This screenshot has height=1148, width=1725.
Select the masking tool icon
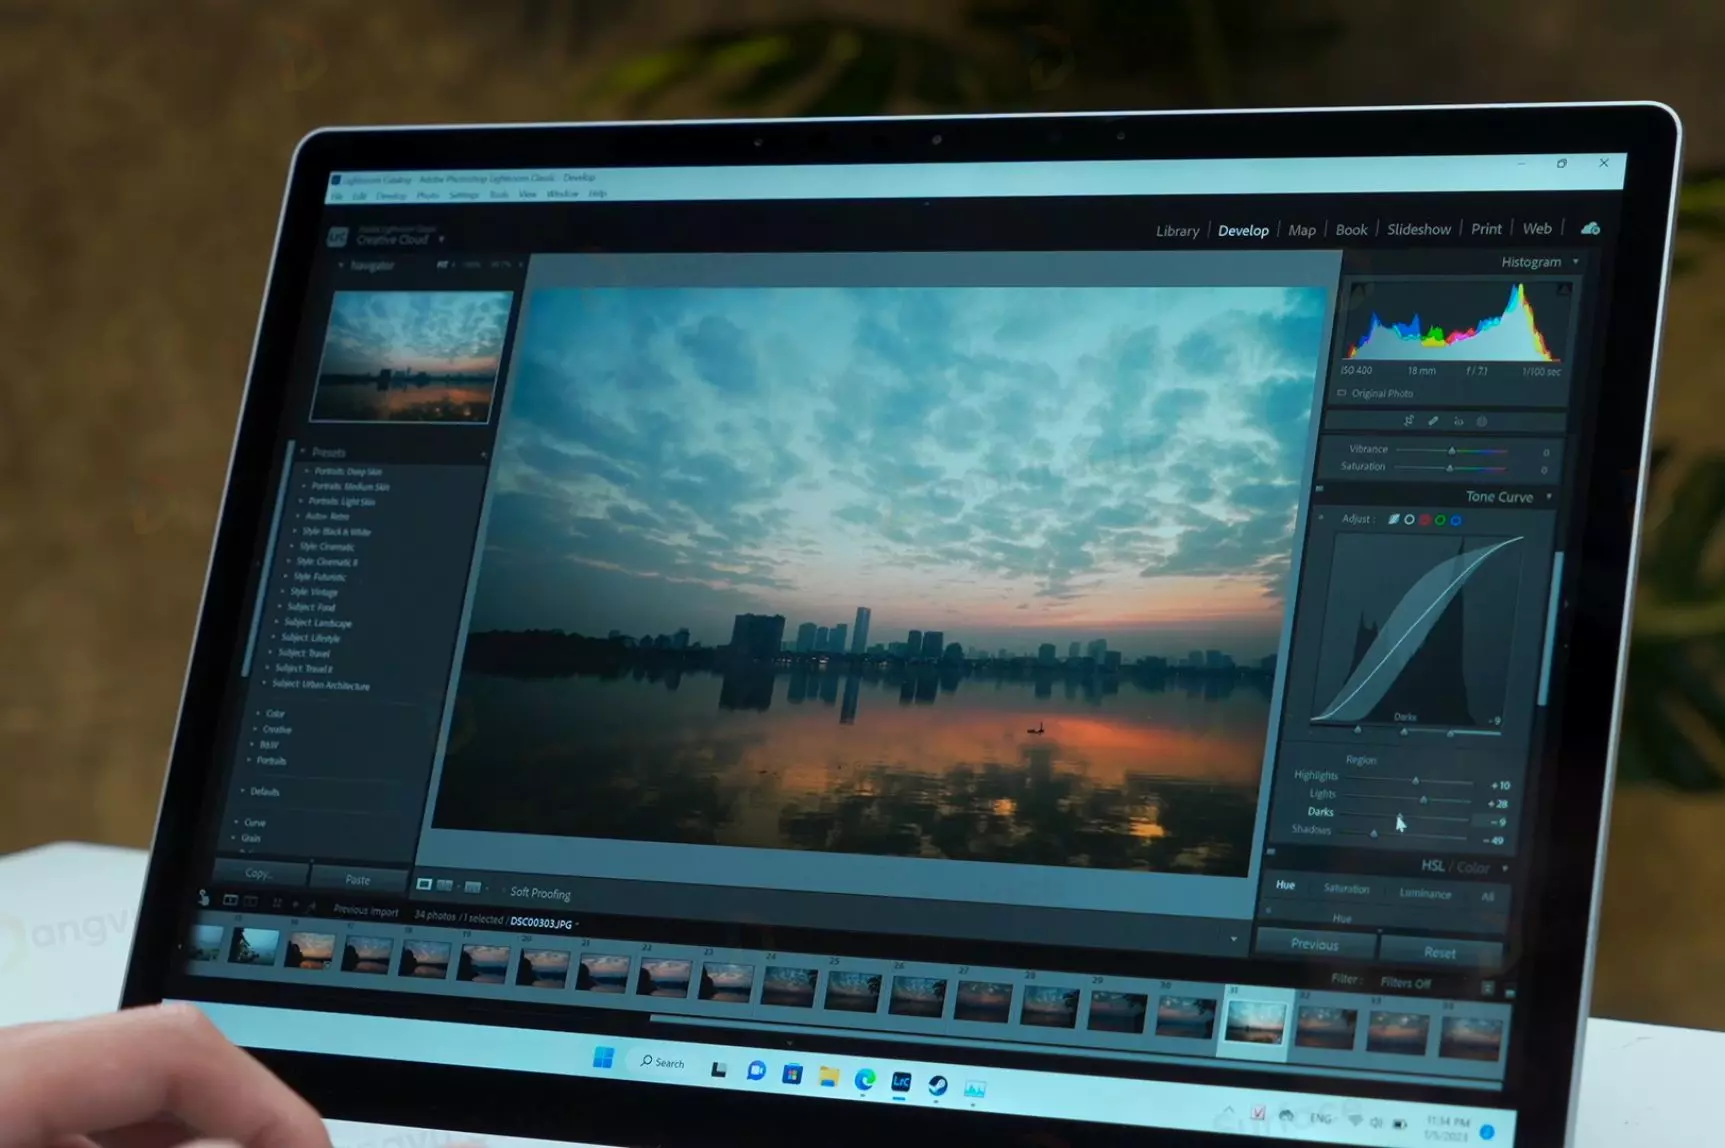1482,422
